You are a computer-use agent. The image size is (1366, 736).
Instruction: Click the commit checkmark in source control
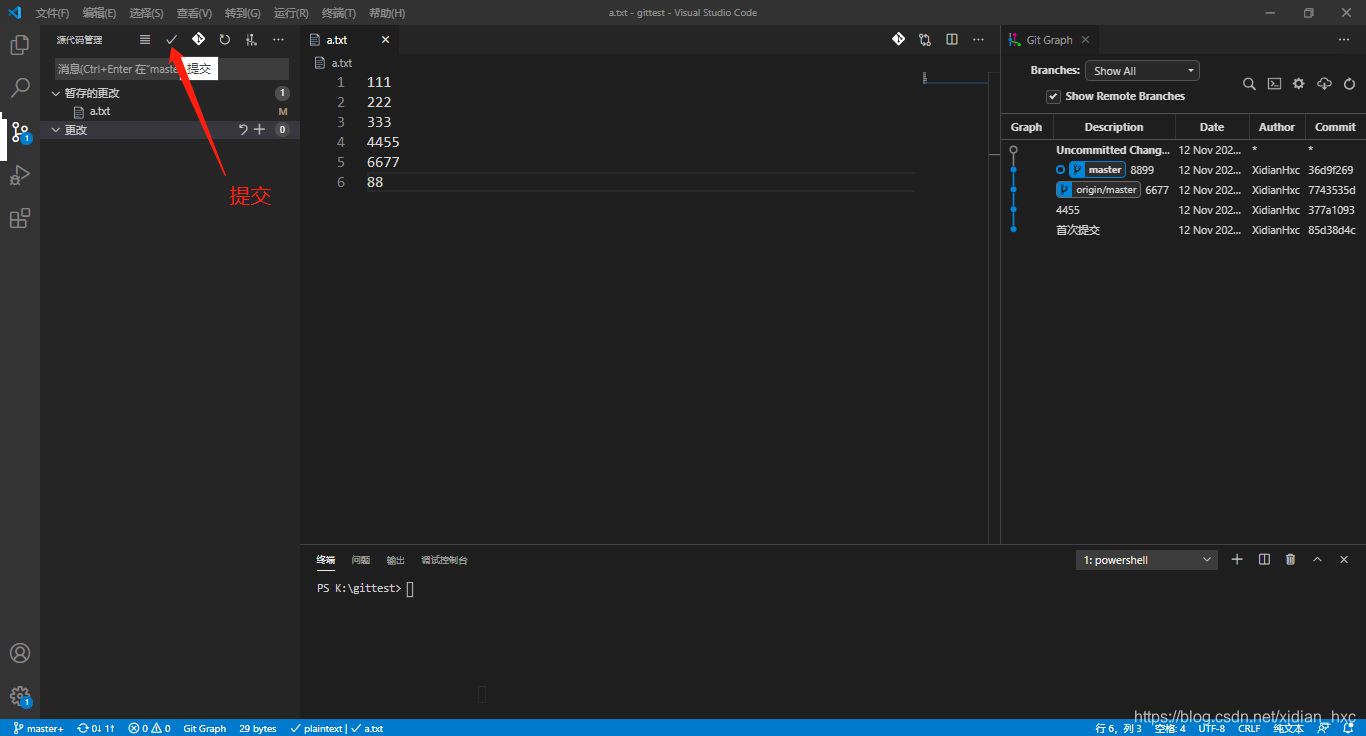(171, 40)
